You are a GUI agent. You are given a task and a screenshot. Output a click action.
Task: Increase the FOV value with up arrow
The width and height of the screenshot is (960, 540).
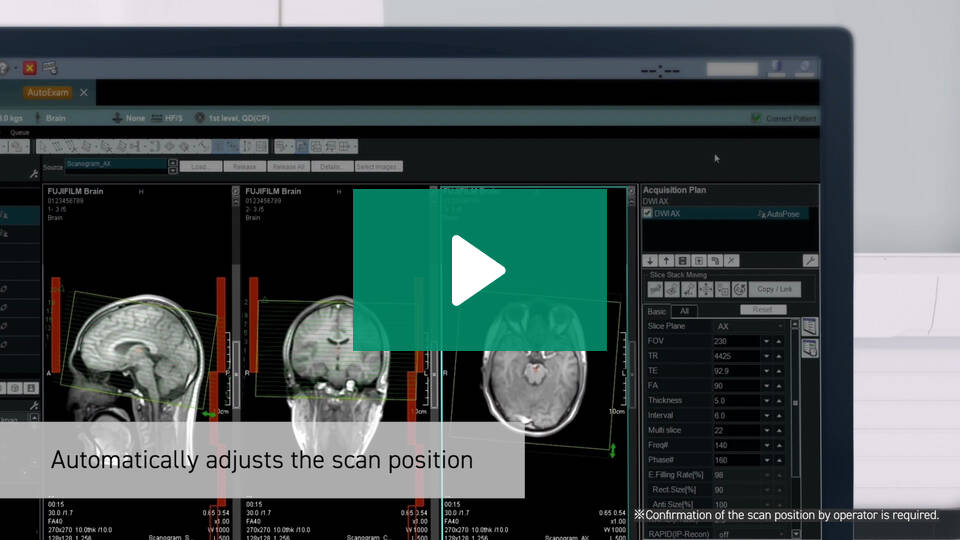[779, 342]
